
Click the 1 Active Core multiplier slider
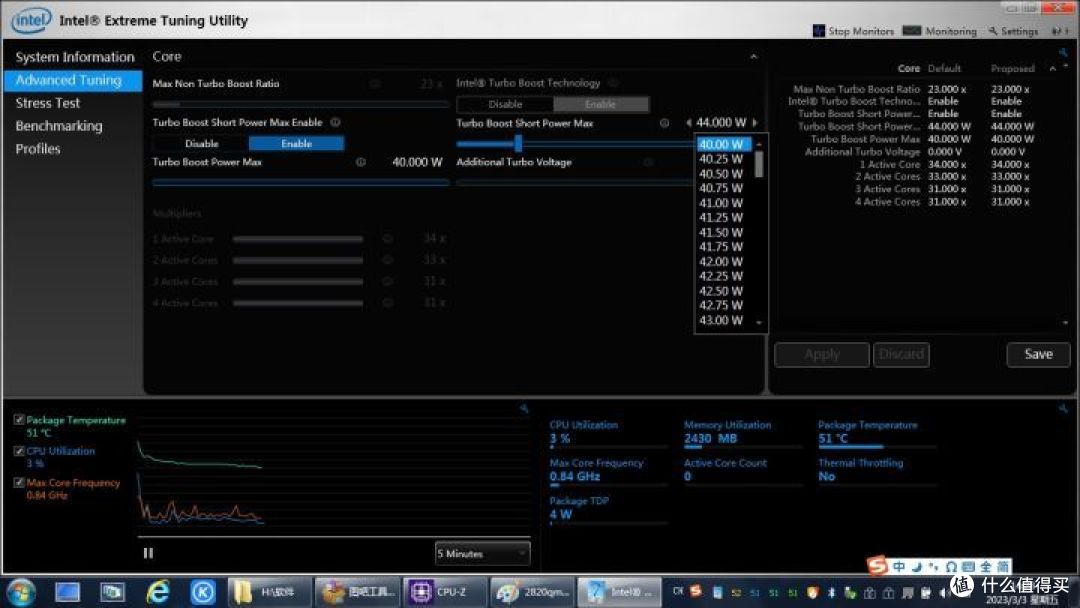point(298,239)
